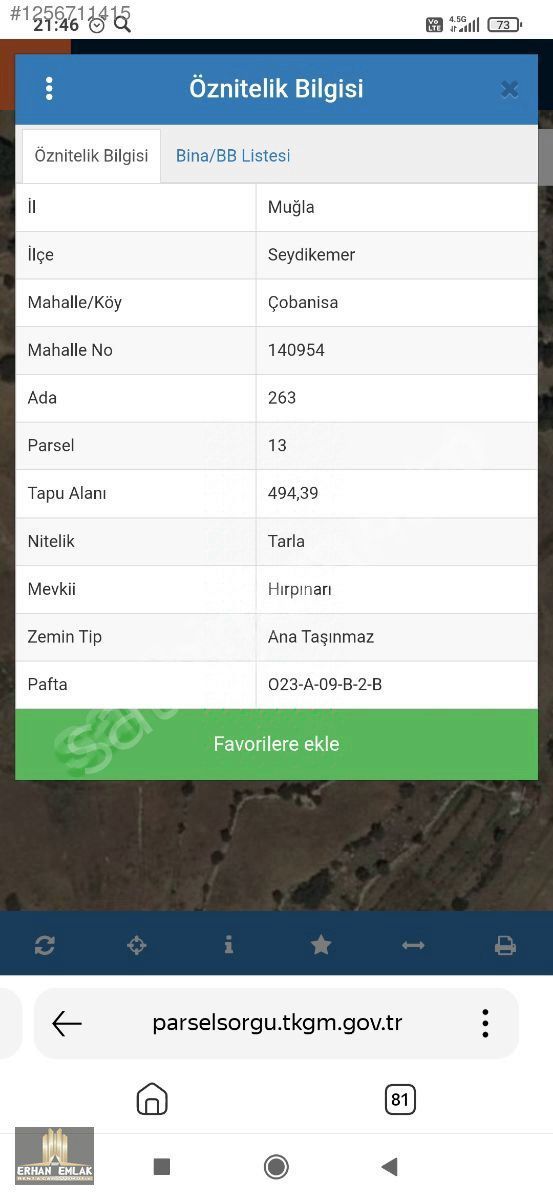This screenshot has width=553, height=1200.
Task: Click the refresh arrows icon in the toolbar
Action: pyautogui.click(x=44, y=945)
